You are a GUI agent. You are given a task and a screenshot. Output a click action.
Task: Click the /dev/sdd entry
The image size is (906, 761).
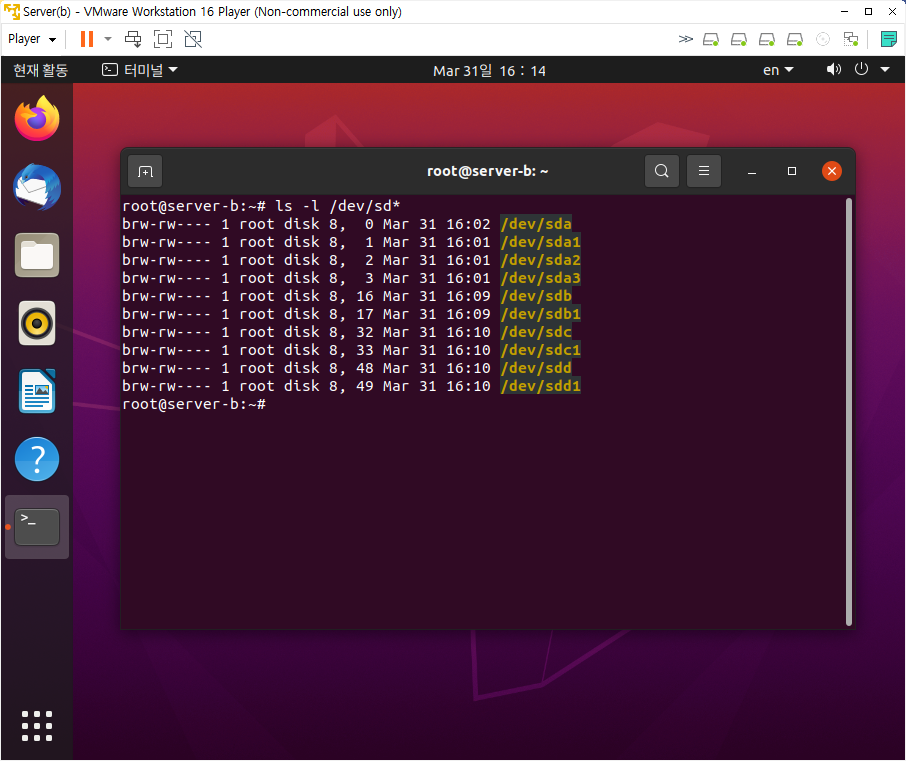click(536, 368)
